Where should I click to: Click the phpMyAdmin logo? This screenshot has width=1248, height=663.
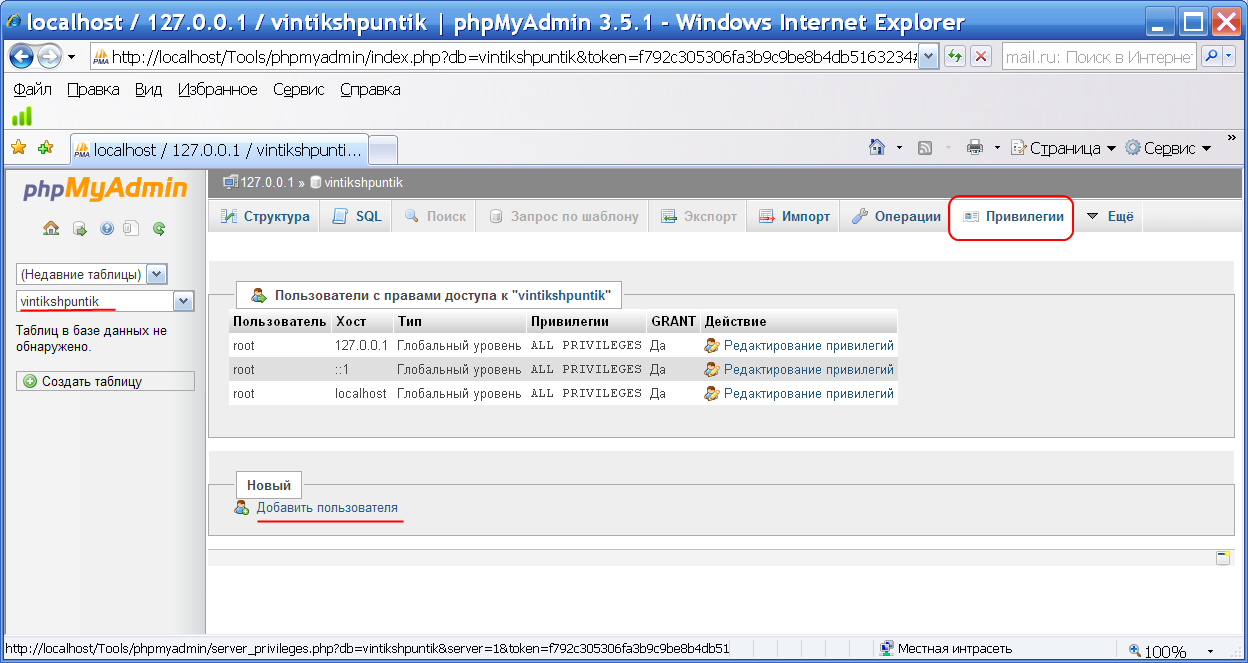pos(105,188)
